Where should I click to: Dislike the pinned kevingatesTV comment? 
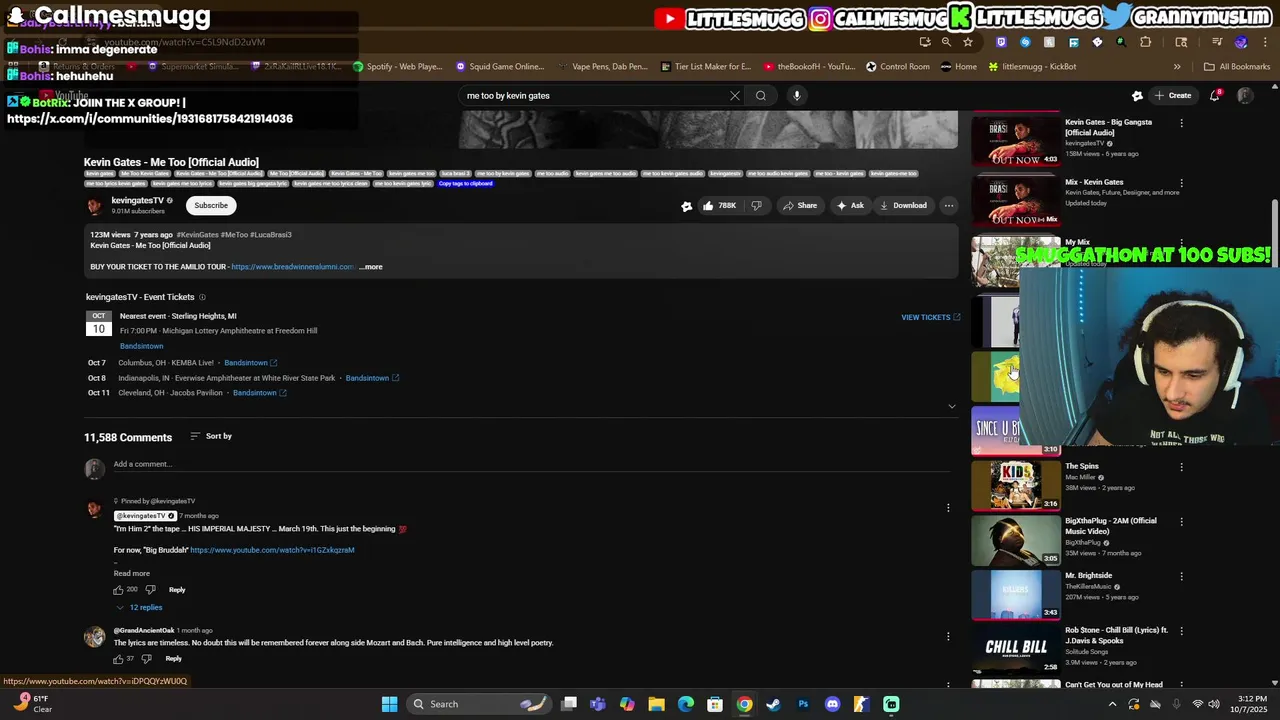pos(151,590)
